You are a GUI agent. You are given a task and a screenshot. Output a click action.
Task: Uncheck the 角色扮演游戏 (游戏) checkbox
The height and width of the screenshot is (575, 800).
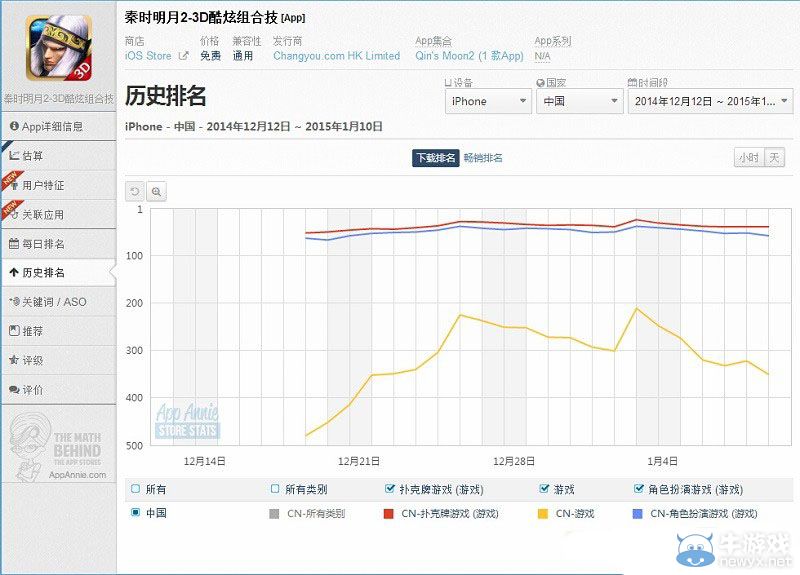(638, 489)
